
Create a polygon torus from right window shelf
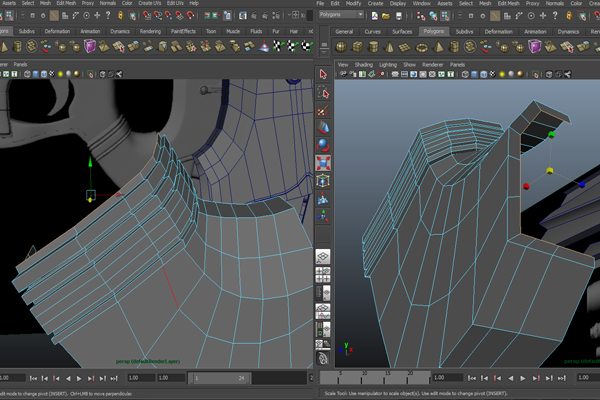click(421, 47)
